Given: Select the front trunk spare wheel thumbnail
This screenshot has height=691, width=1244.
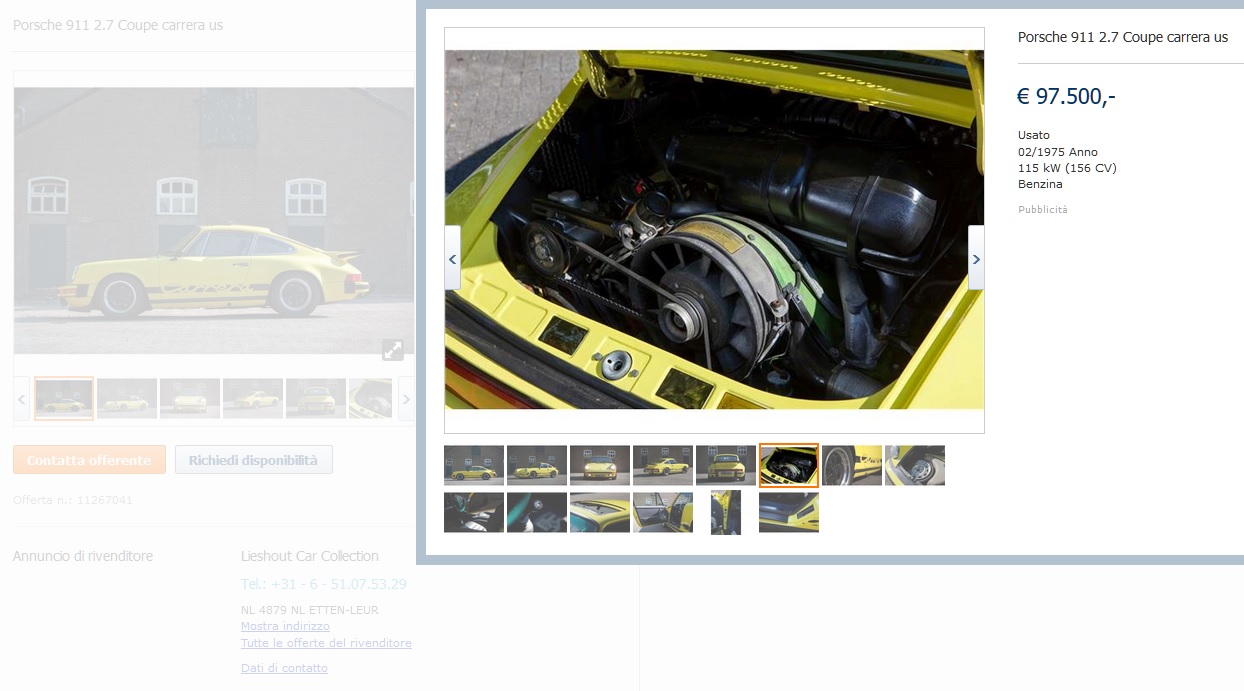Looking at the screenshot, I should point(915,465).
